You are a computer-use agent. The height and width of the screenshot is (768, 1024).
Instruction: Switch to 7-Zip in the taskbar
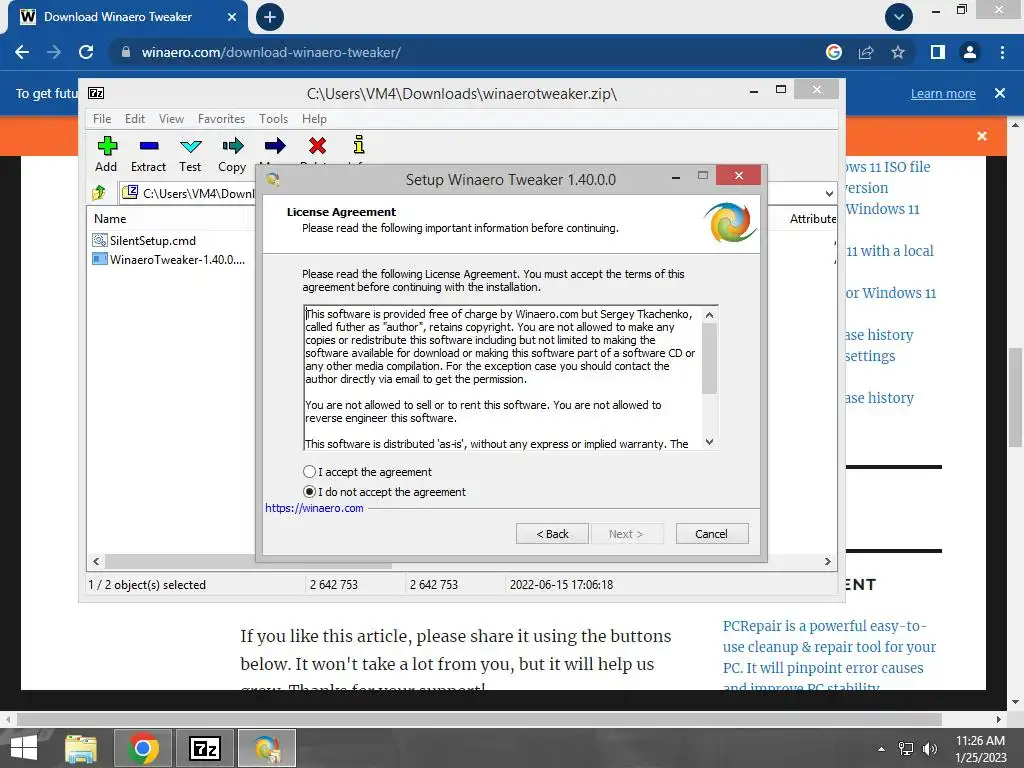[x=205, y=748]
